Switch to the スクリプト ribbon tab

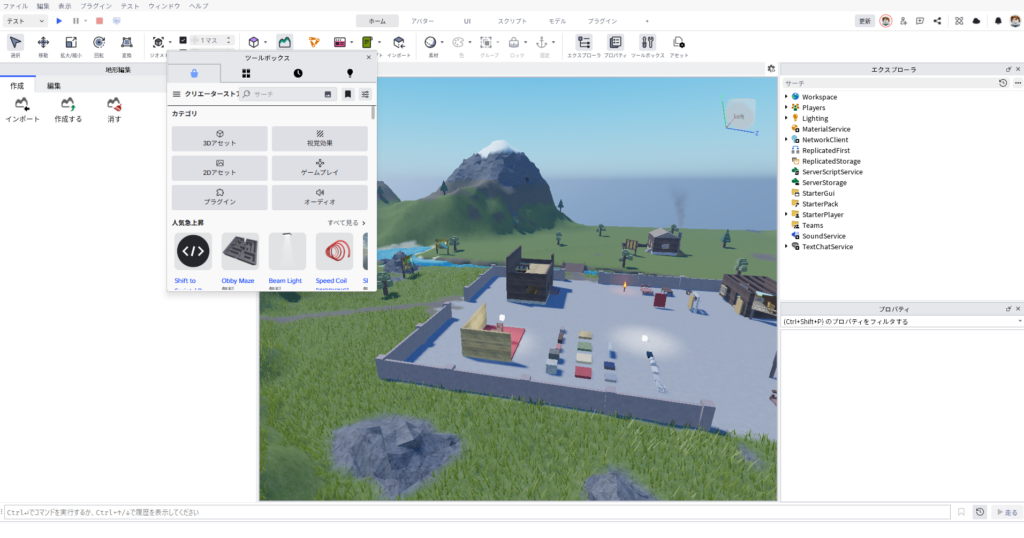click(512, 21)
